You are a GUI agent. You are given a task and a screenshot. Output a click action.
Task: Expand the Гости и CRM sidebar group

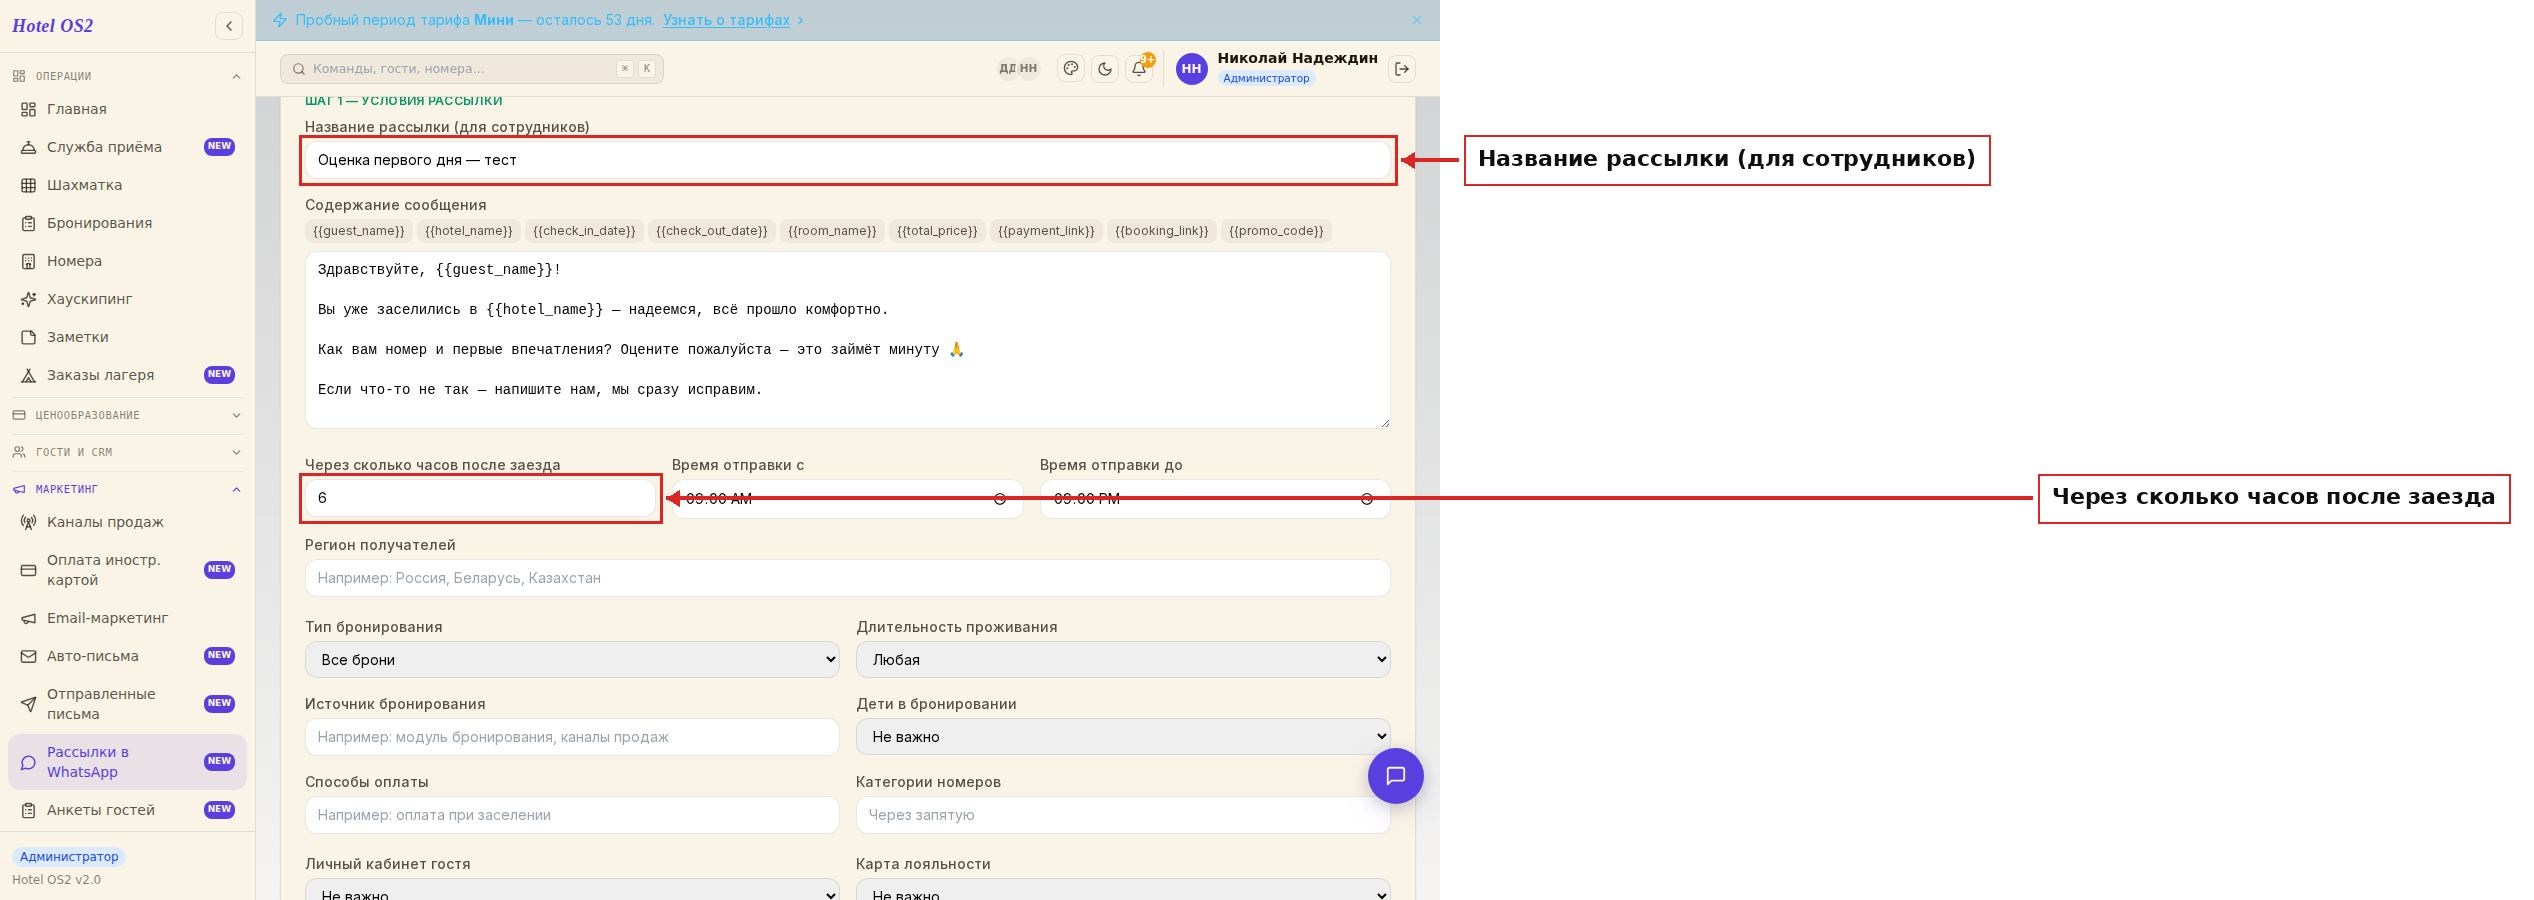[x=127, y=452]
